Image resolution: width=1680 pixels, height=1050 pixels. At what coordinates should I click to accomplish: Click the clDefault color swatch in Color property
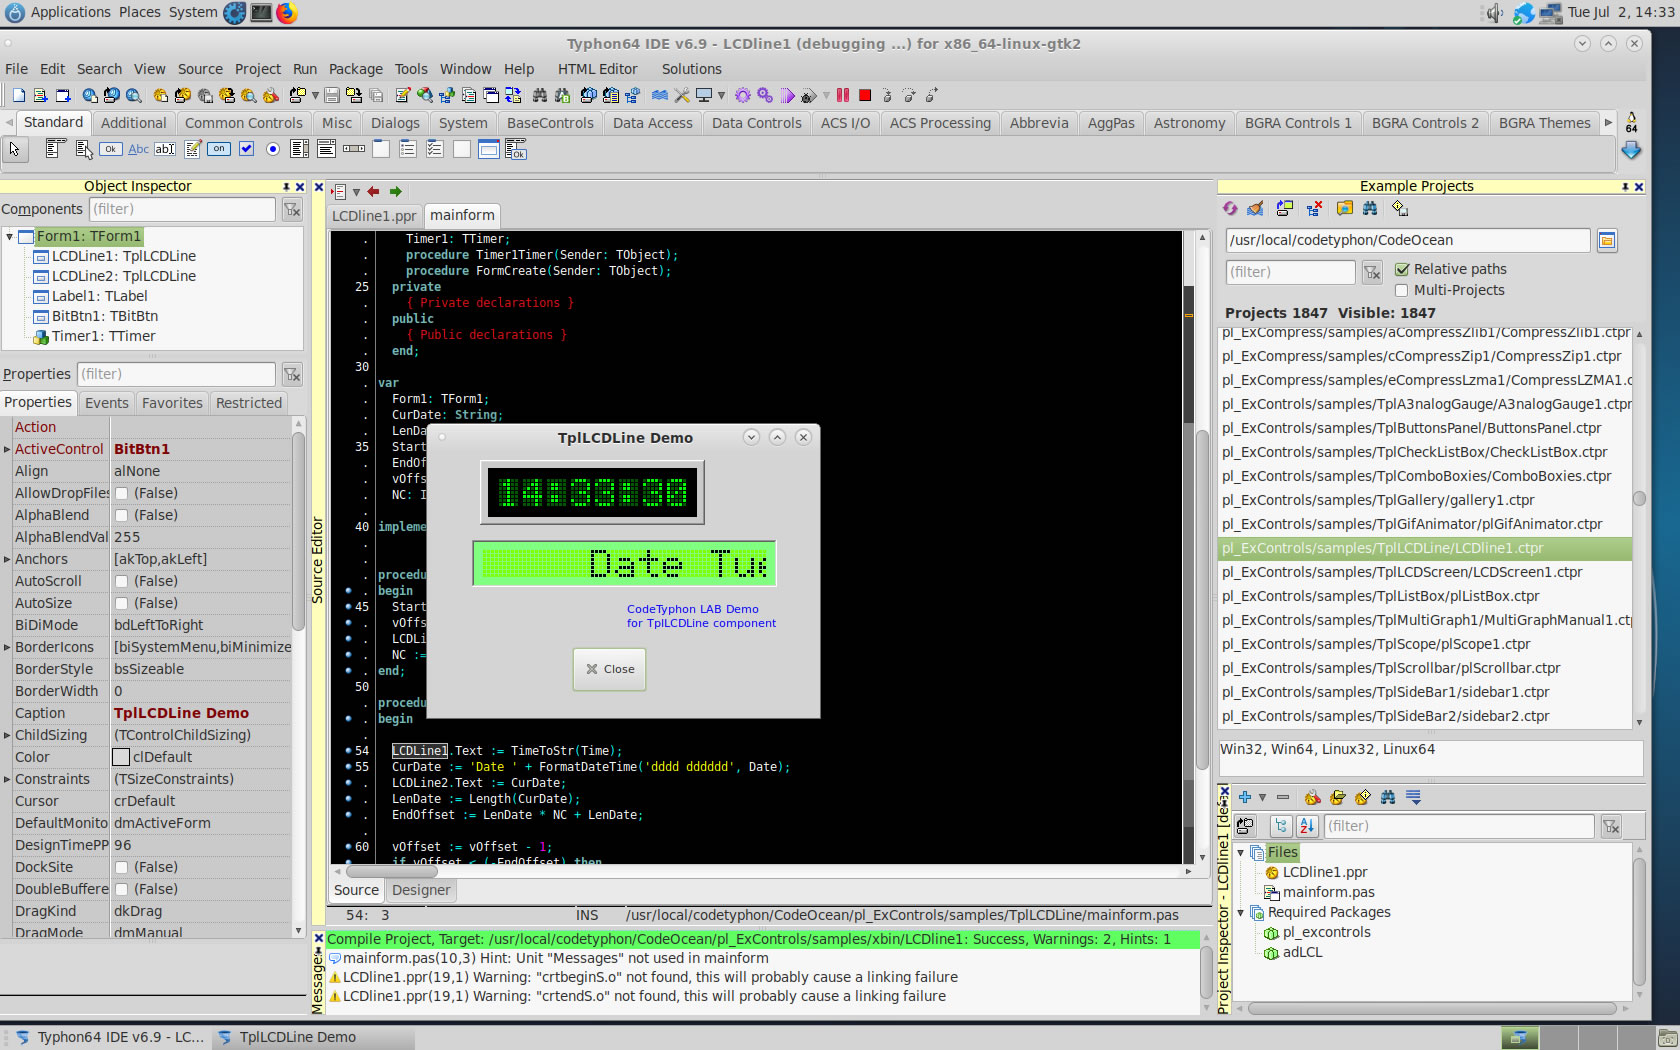coord(121,757)
